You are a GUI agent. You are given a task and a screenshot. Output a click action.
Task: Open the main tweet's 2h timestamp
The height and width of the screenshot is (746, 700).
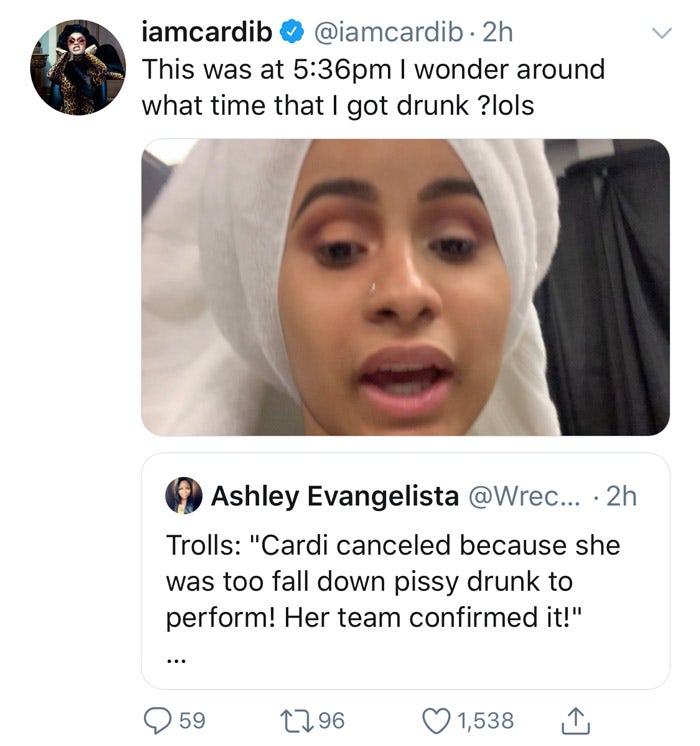click(x=497, y=34)
